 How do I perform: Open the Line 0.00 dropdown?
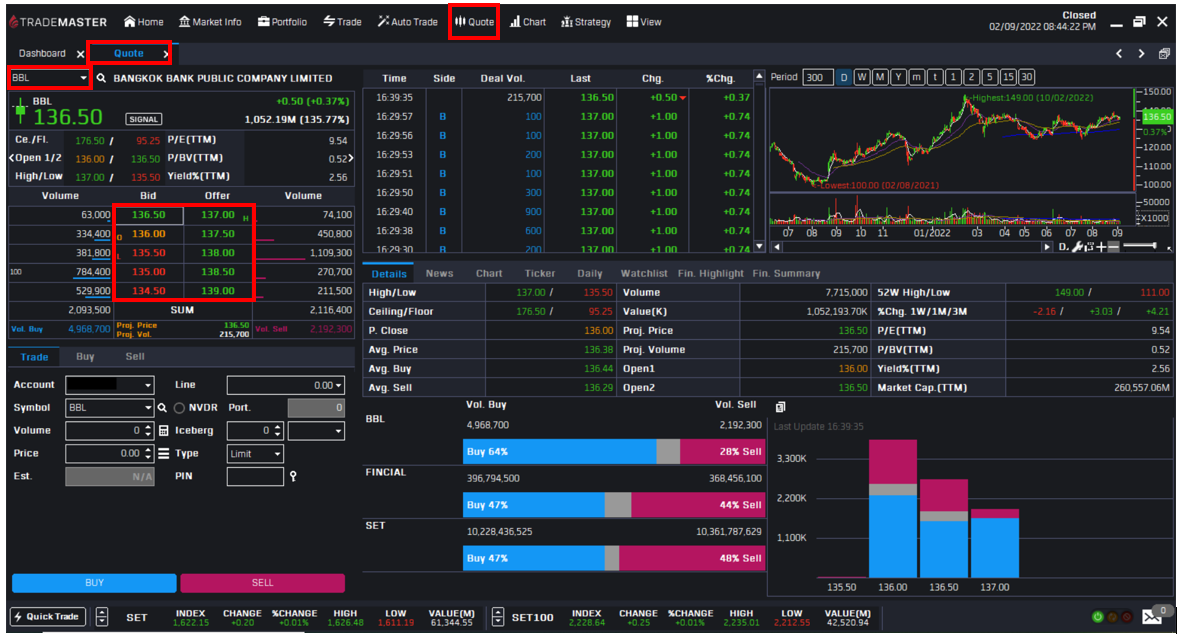pyautogui.click(x=285, y=385)
